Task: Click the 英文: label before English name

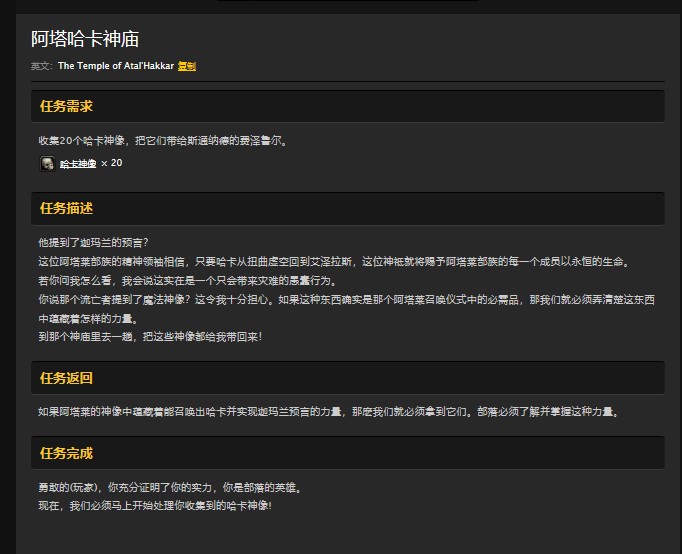Action: [41, 66]
